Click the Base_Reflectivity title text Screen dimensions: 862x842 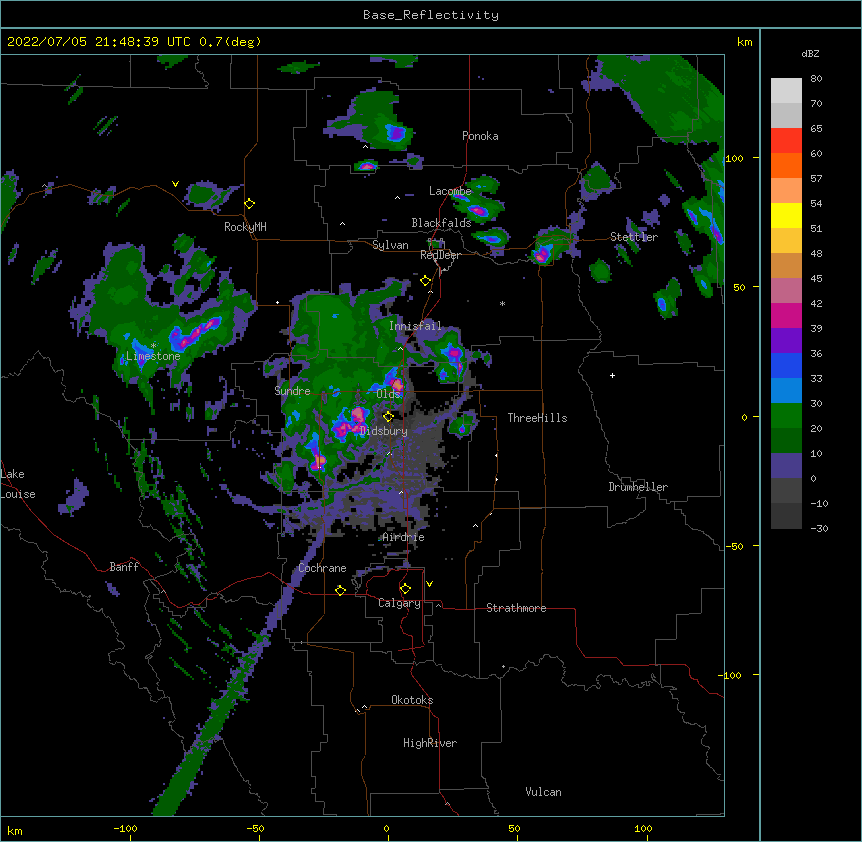(430, 15)
